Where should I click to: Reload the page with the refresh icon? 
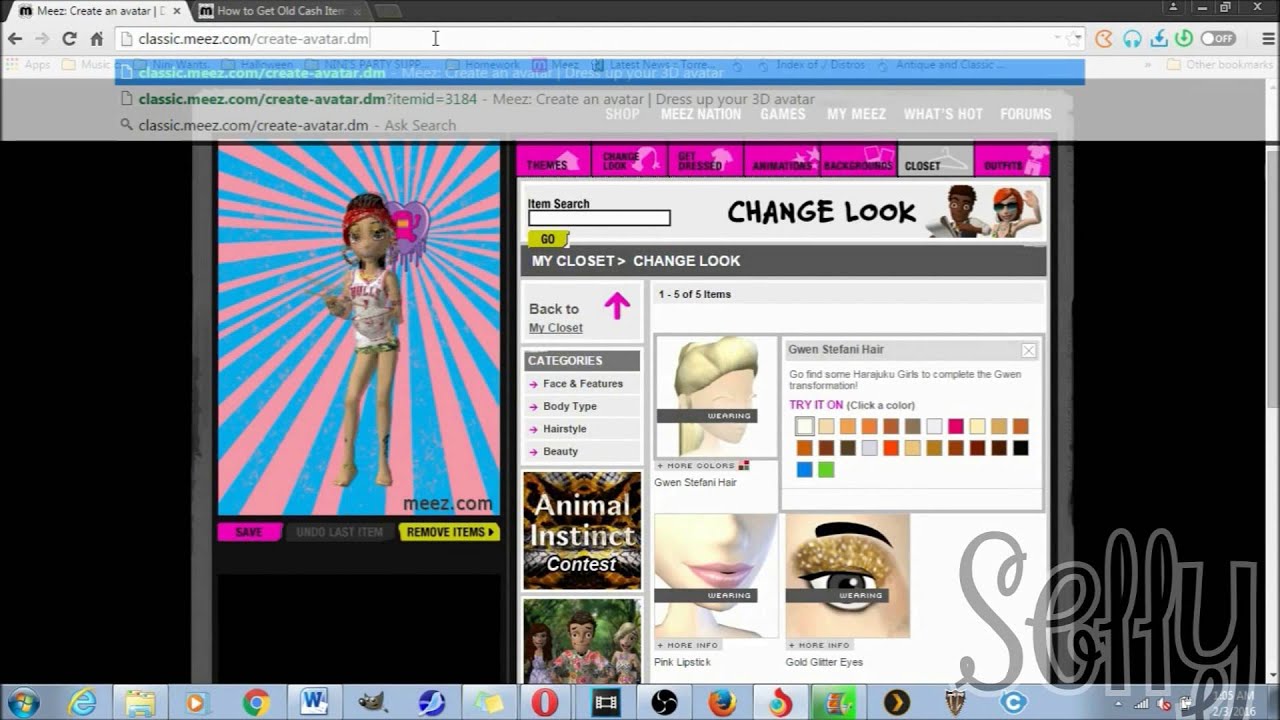[69, 39]
